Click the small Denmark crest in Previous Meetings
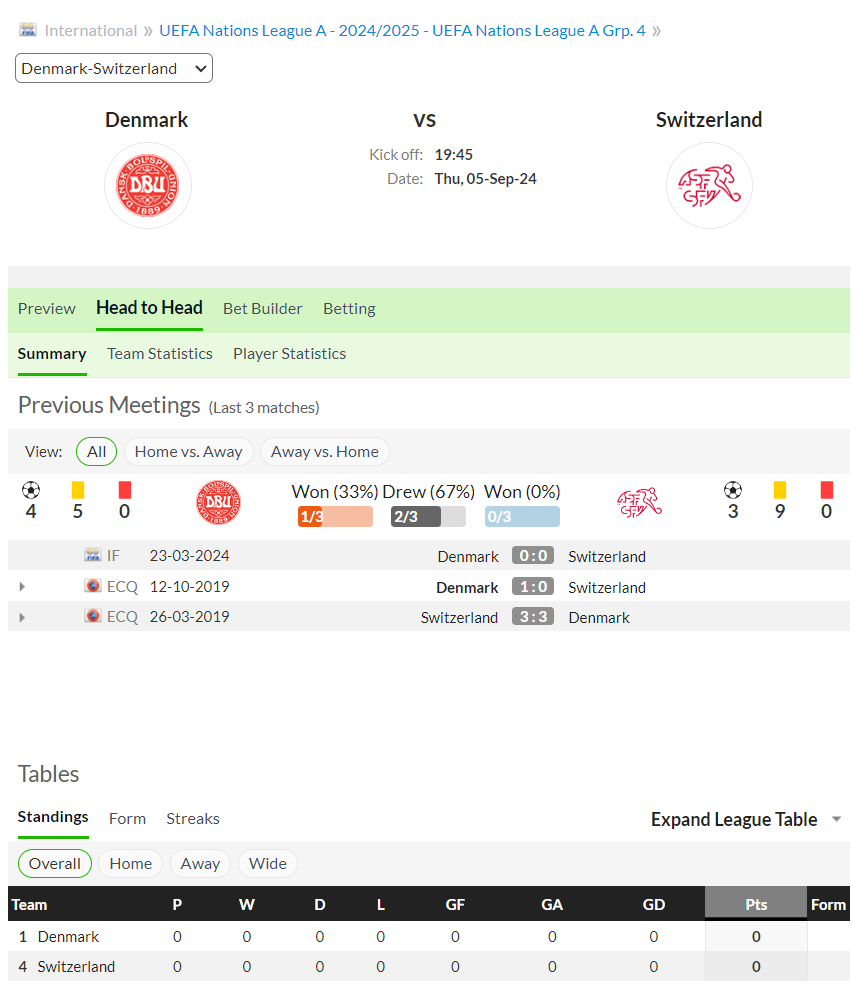The height and width of the screenshot is (997, 852). point(218,502)
